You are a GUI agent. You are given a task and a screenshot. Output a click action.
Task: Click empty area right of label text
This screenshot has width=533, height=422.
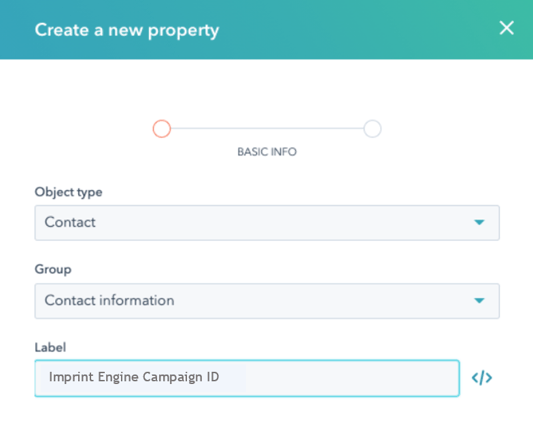(350, 378)
